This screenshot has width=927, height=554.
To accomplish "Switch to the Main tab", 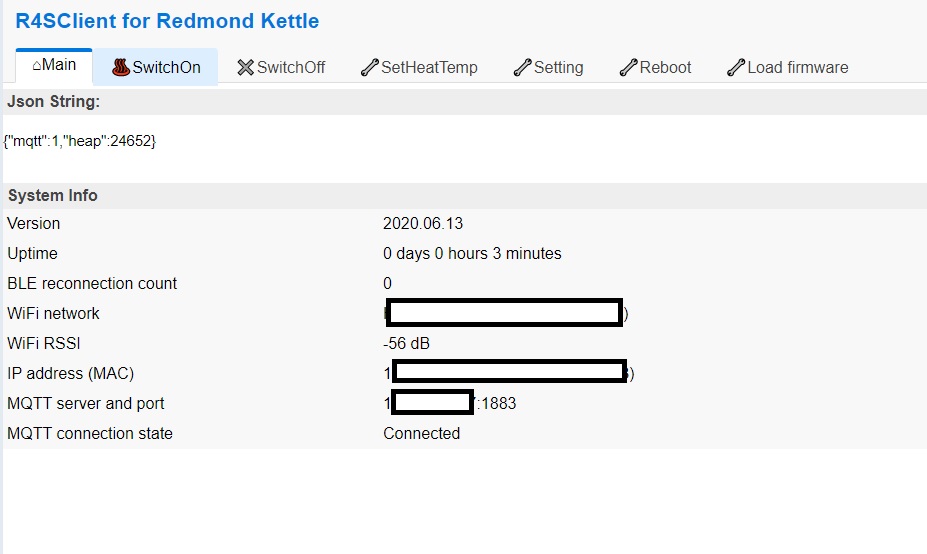I will tap(54, 66).
